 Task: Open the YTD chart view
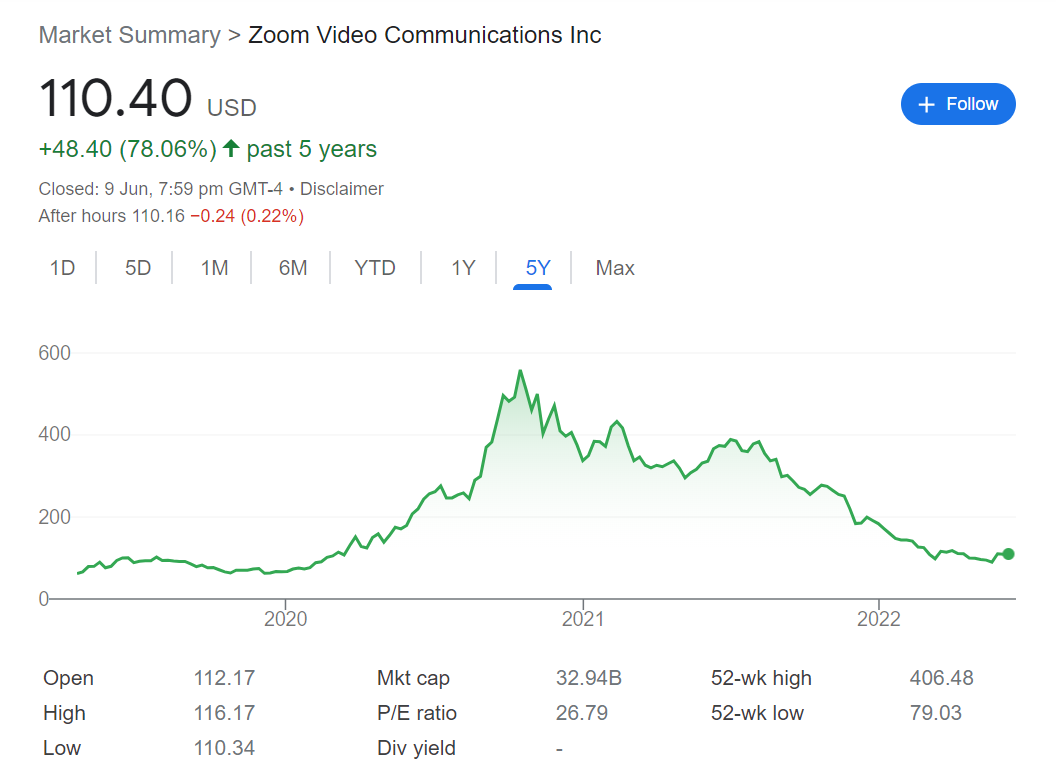pyautogui.click(x=375, y=268)
